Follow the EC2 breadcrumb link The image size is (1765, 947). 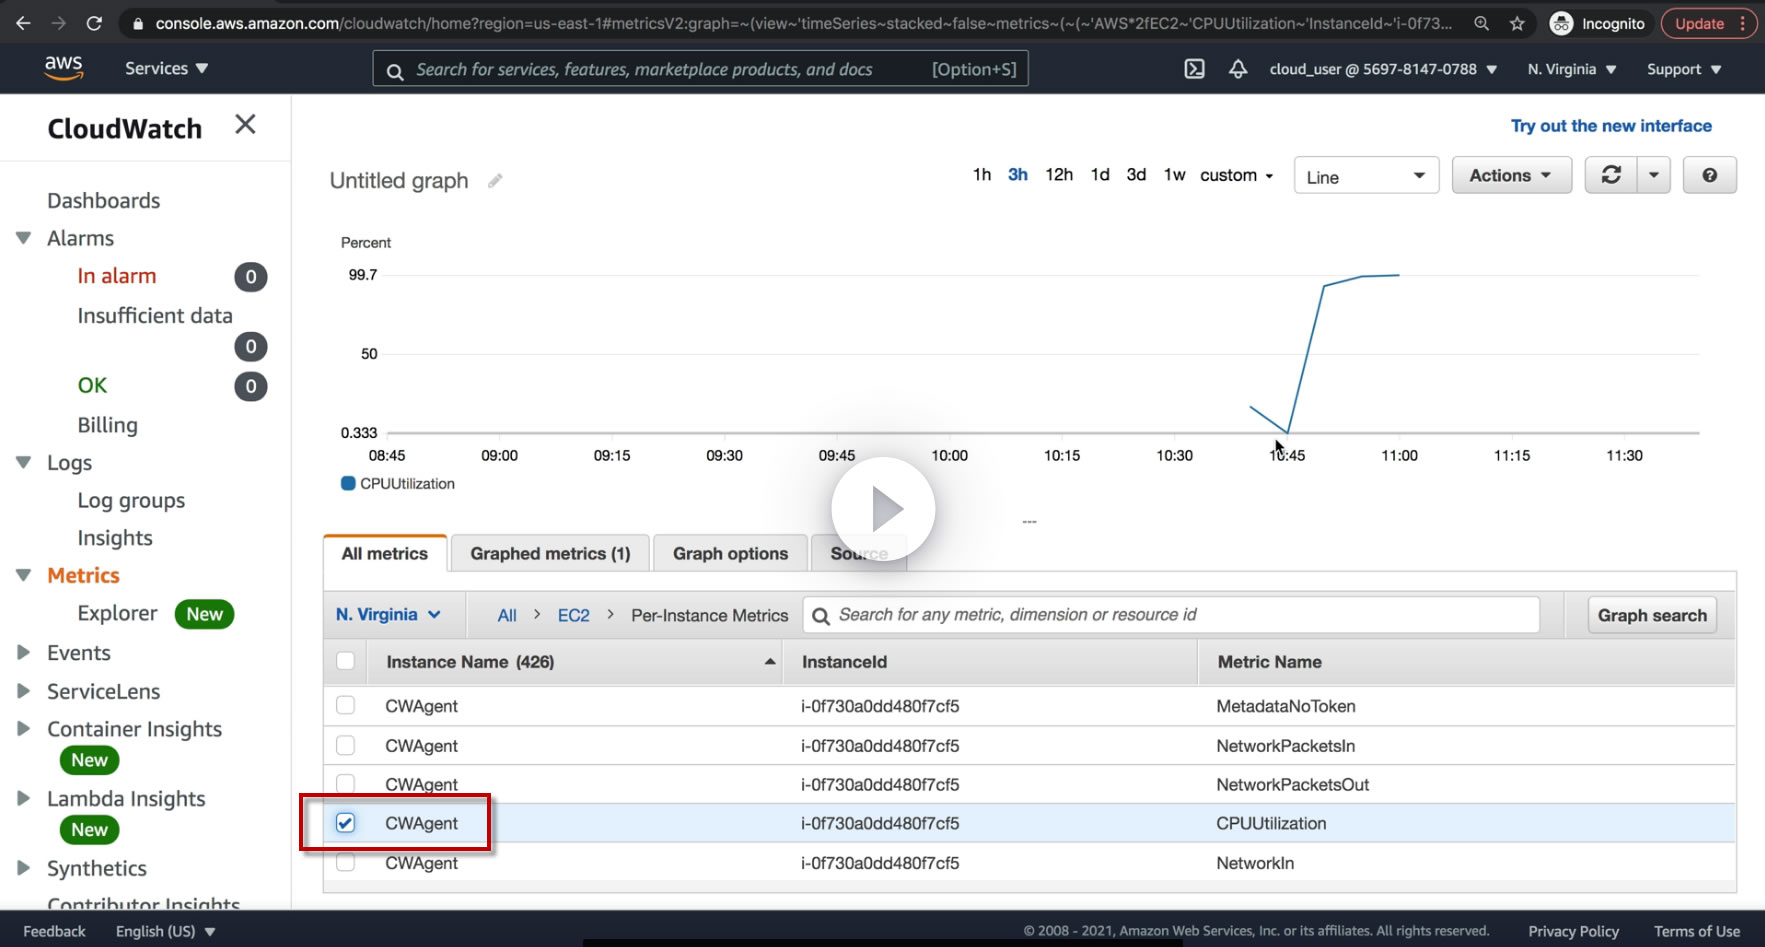coord(573,615)
